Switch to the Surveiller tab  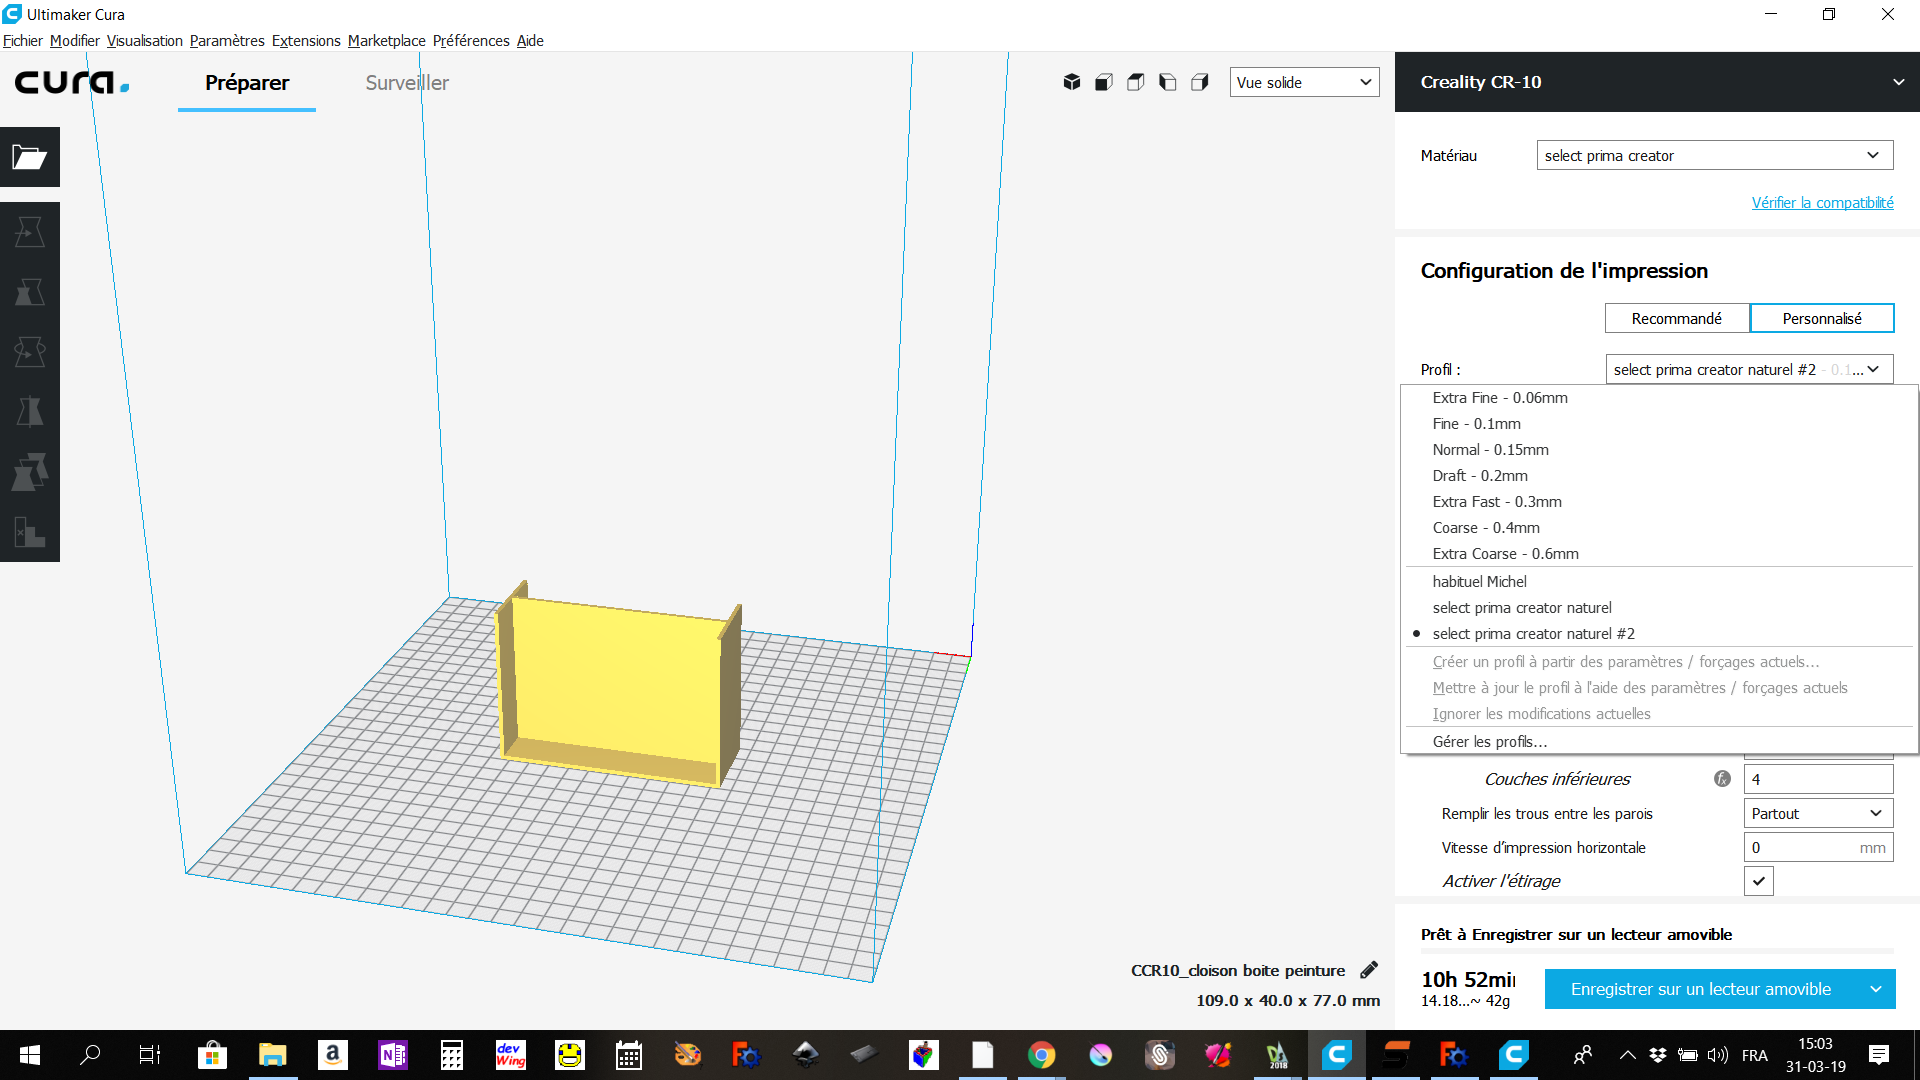point(407,83)
